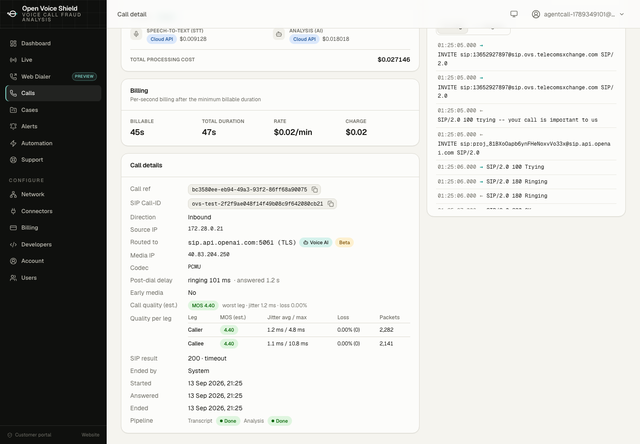Open Developers code icon
This screenshot has width=640, height=444.
tap(13, 244)
